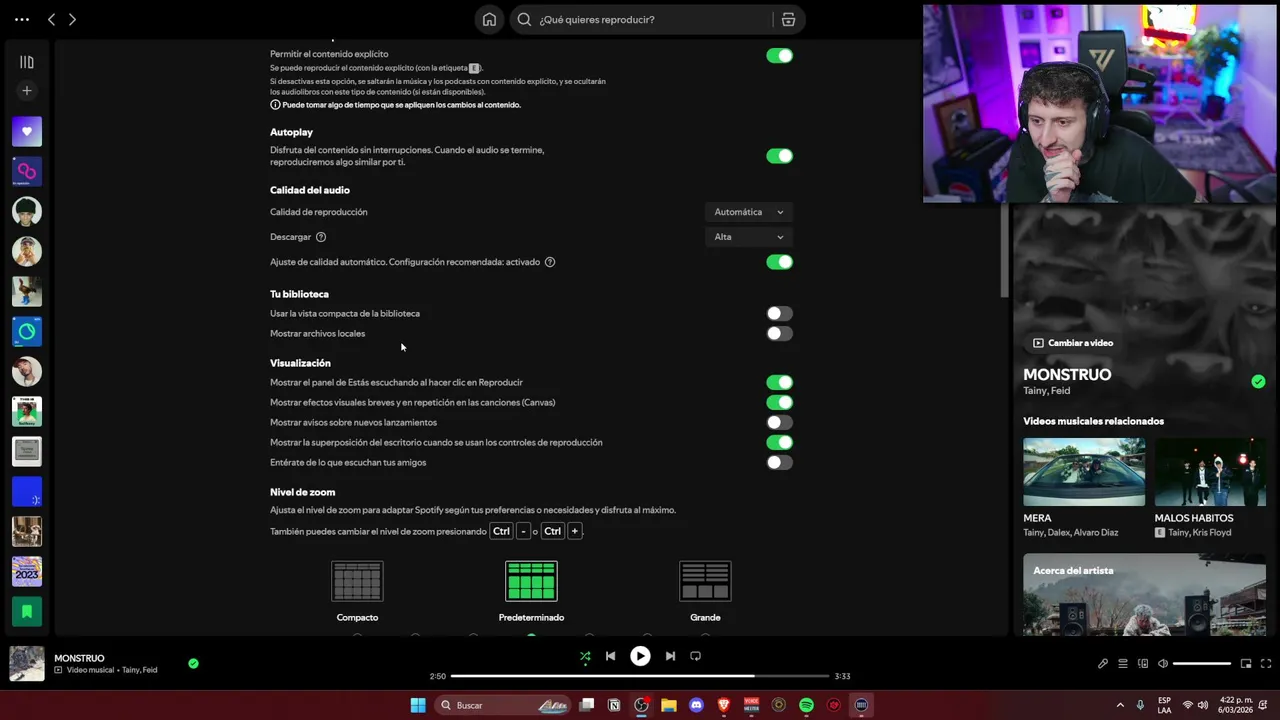Open Liked Songs heart playlist
This screenshot has width=1280, height=720.
coord(27,131)
